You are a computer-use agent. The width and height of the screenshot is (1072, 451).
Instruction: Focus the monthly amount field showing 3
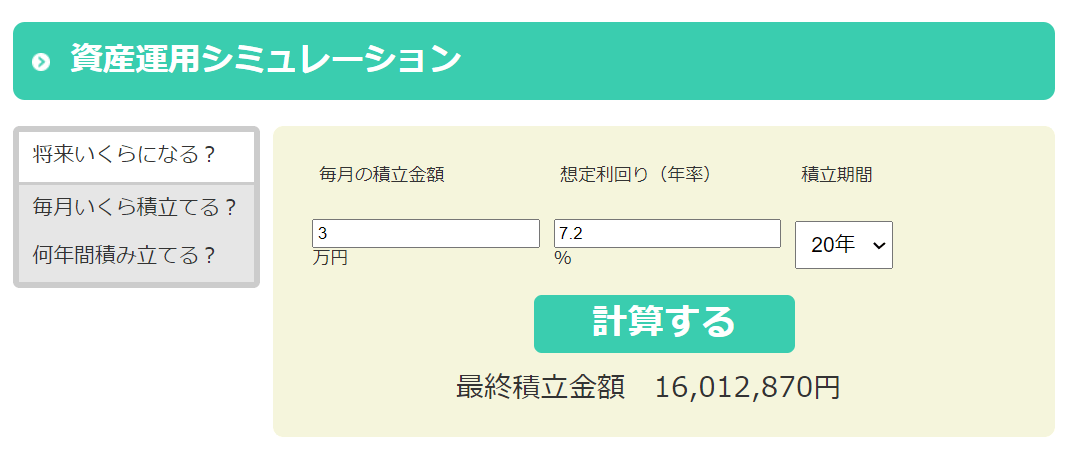tap(426, 234)
